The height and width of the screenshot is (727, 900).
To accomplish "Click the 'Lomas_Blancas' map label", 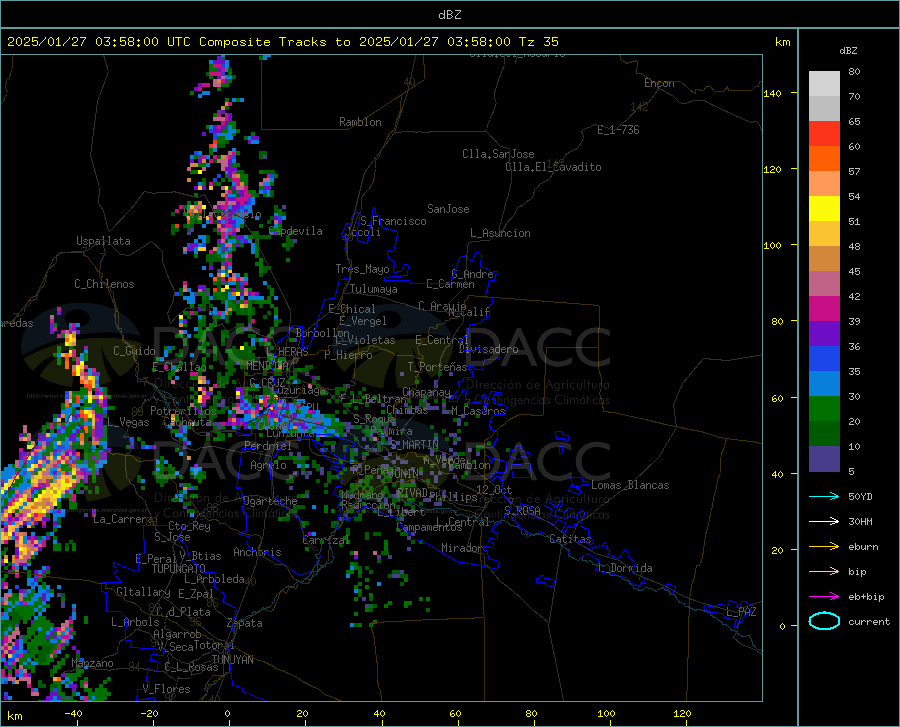I will 630,485.
